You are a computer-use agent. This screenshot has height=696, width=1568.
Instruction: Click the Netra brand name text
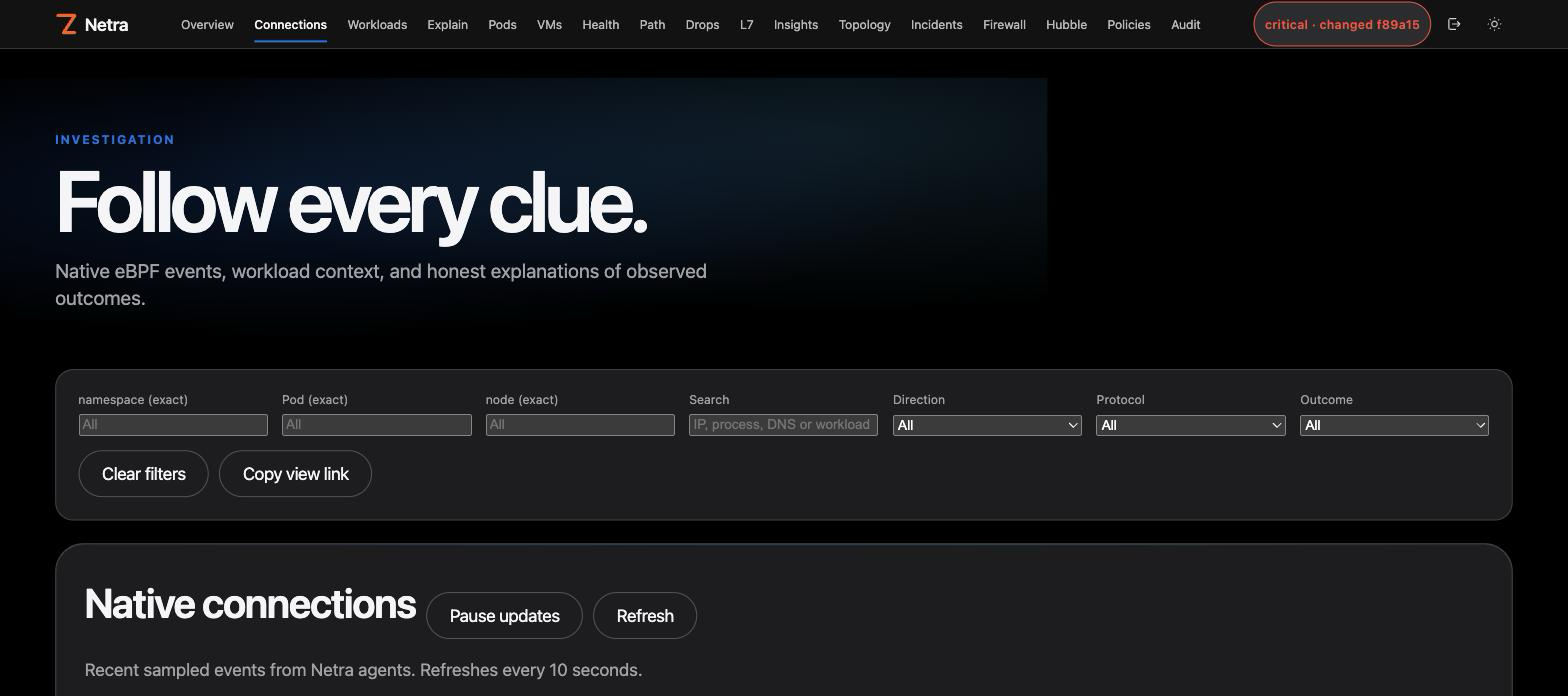click(106, 25)
